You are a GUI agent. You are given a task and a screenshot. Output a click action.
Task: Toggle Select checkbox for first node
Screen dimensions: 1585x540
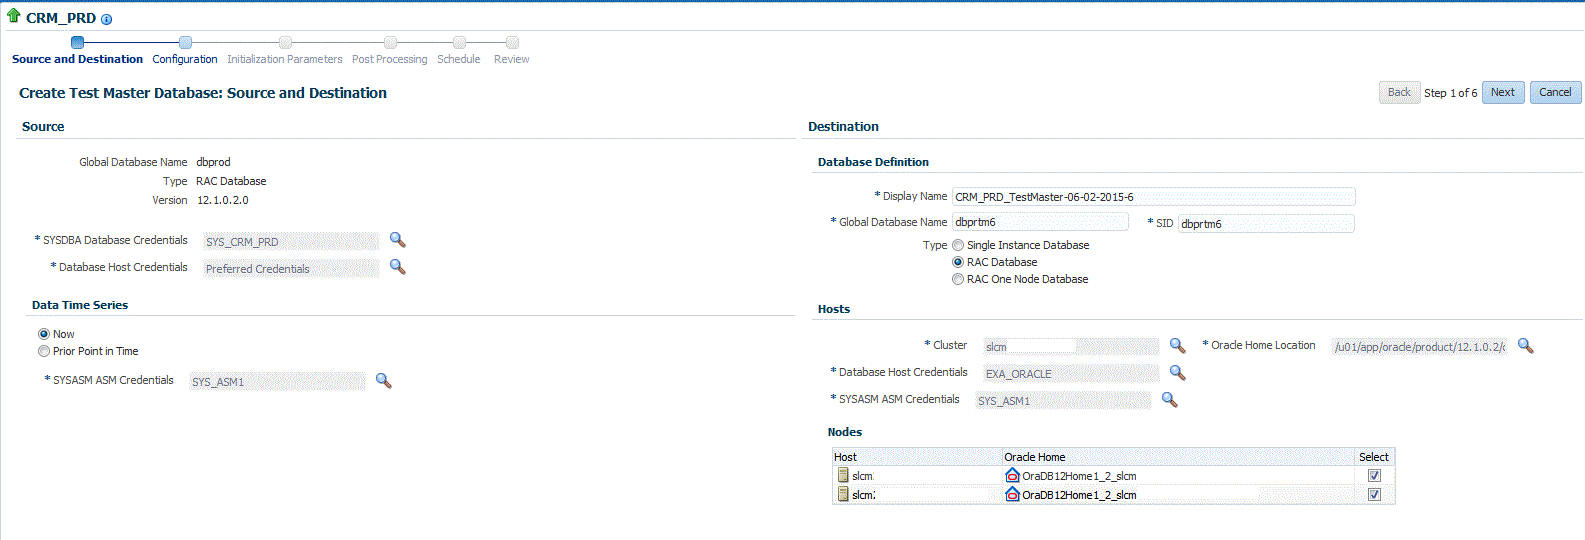click(1374, 476)
